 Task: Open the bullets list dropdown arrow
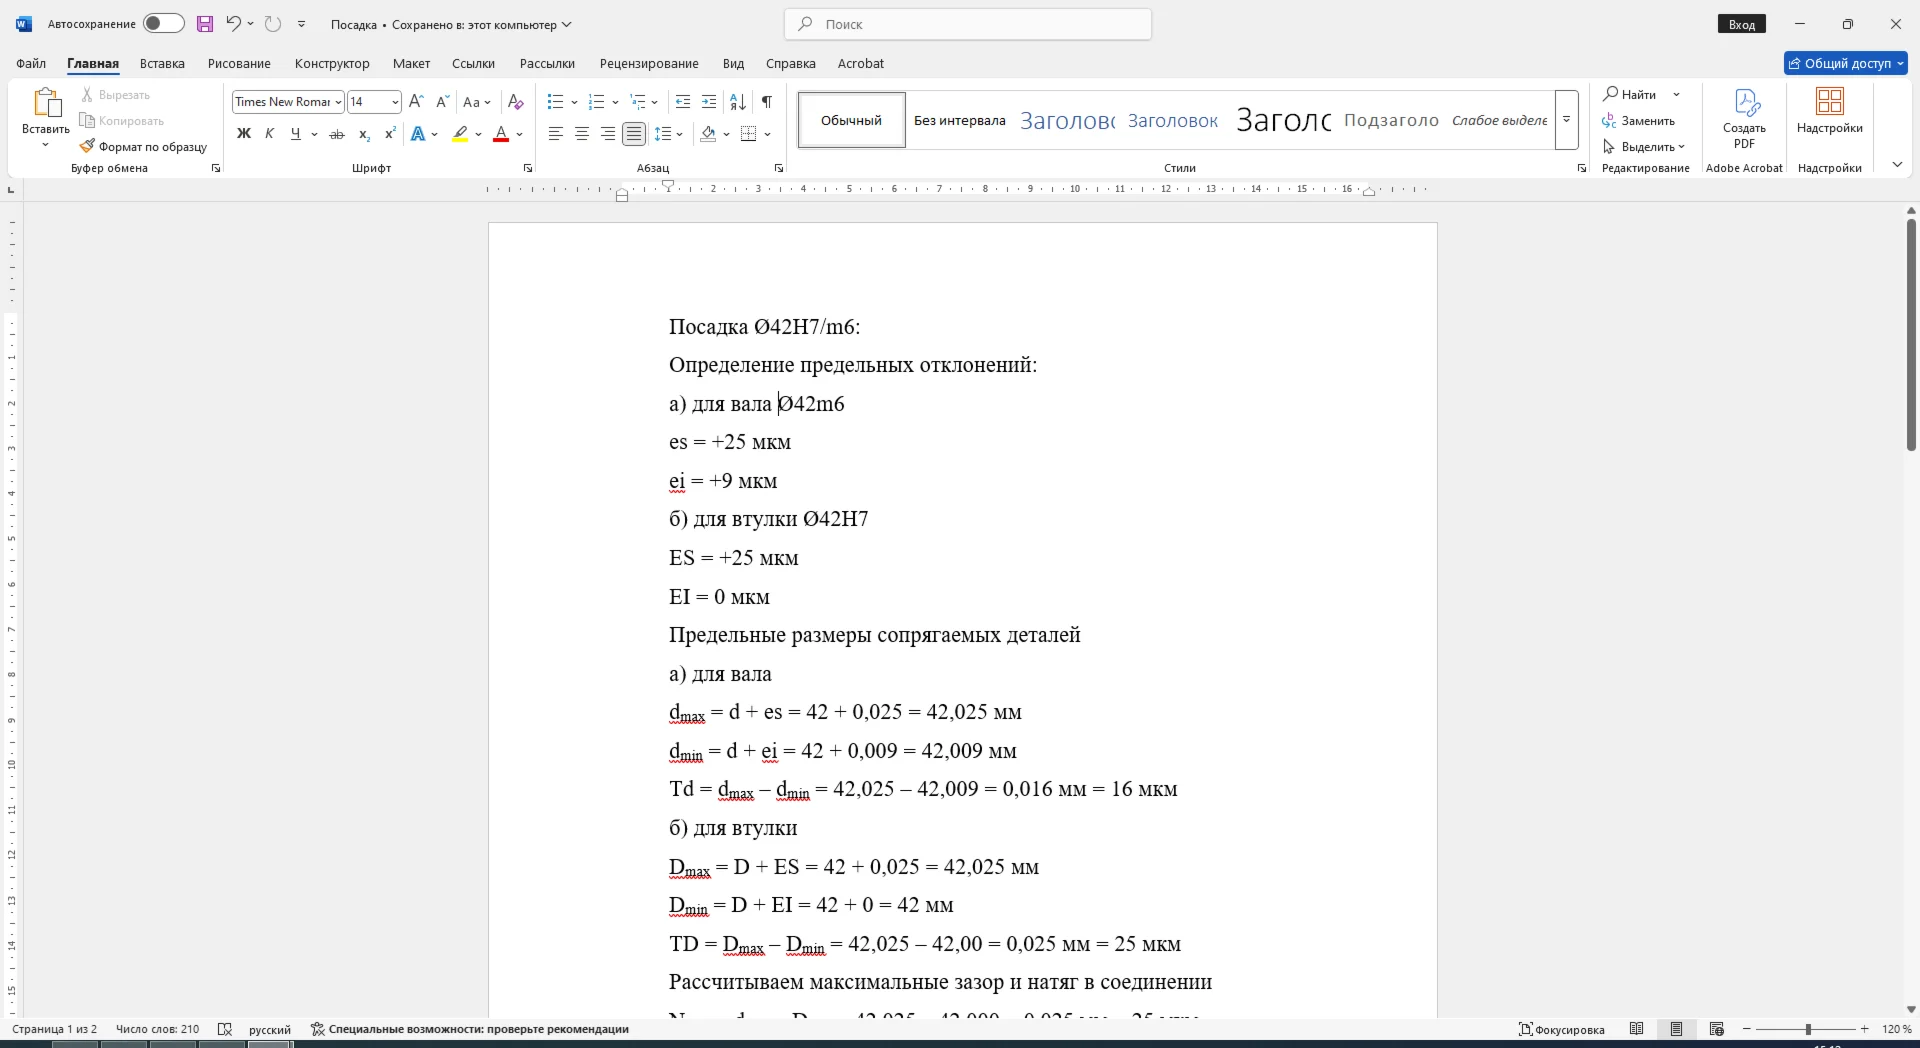pos(574,102)
